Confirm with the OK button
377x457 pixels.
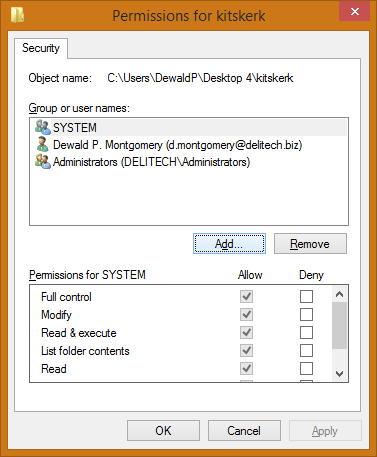pyautogui.click(x=163, y=431)
